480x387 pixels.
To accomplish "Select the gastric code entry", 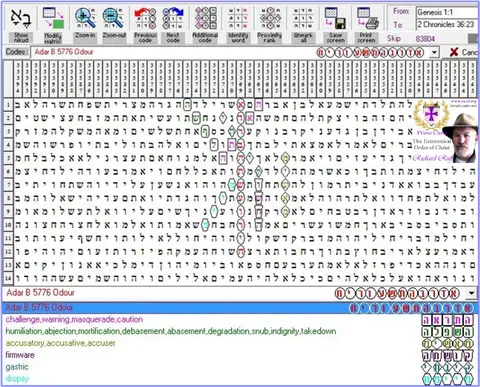I will click(x=17, y=367).
